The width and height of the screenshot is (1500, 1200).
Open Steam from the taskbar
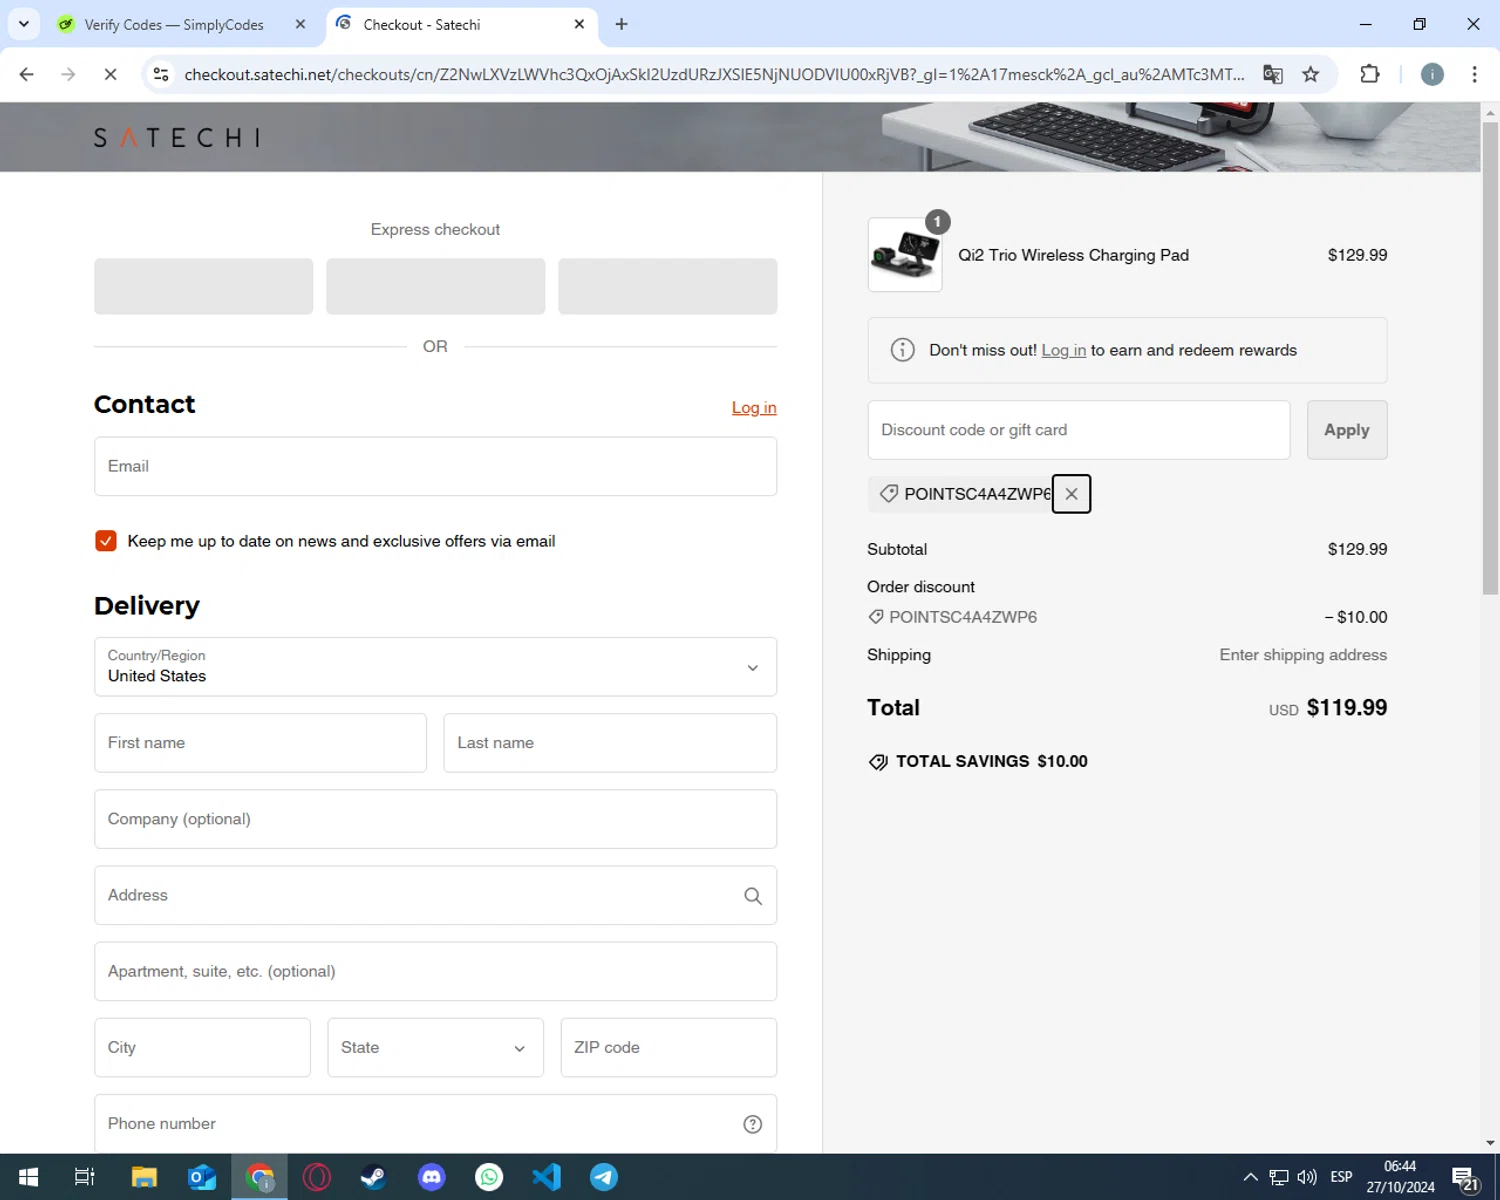coord(374,1177)
